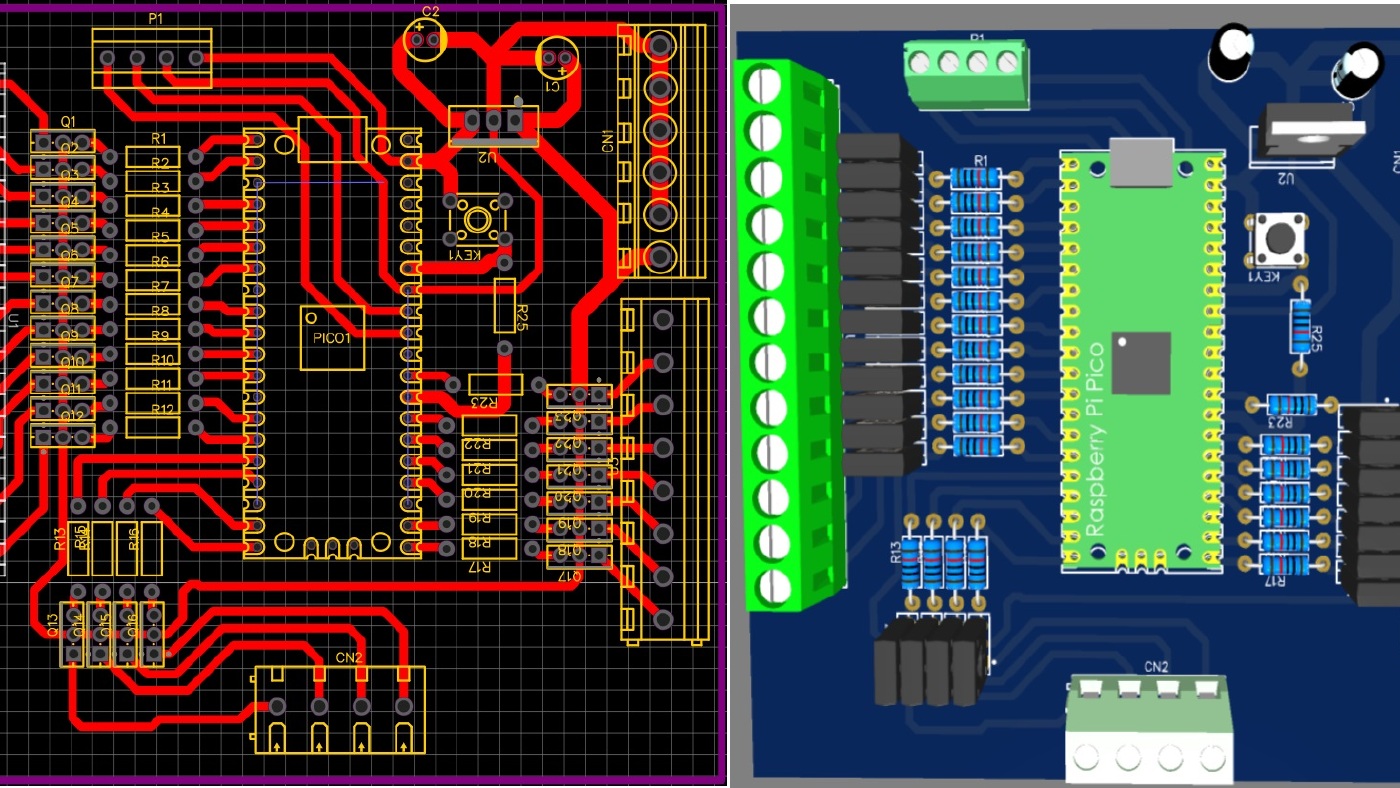
Task: Select the R23 resistor body in 3D view
Action: (1291, 404)
